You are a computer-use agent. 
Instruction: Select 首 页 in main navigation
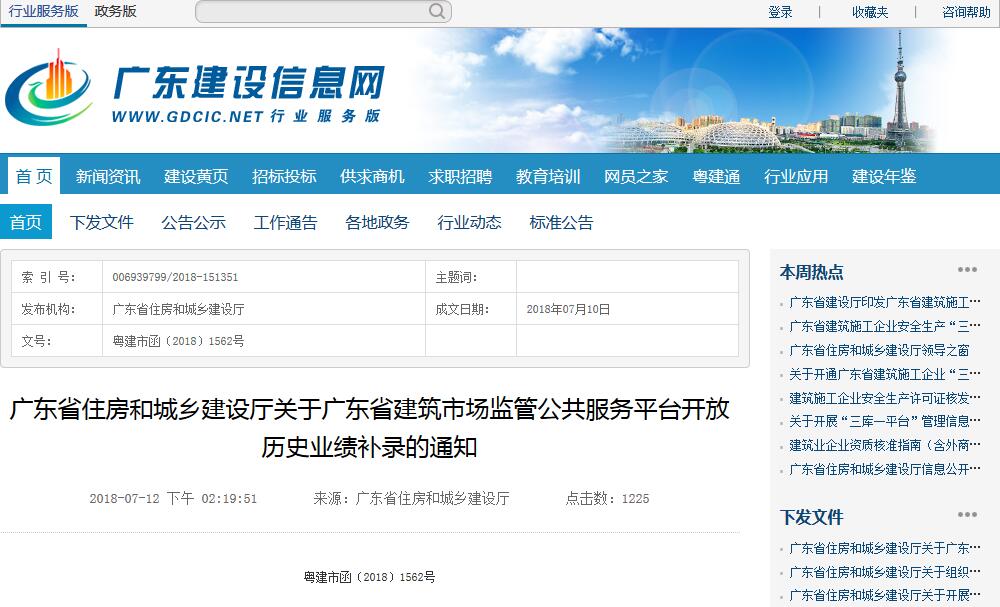(34, 176)
